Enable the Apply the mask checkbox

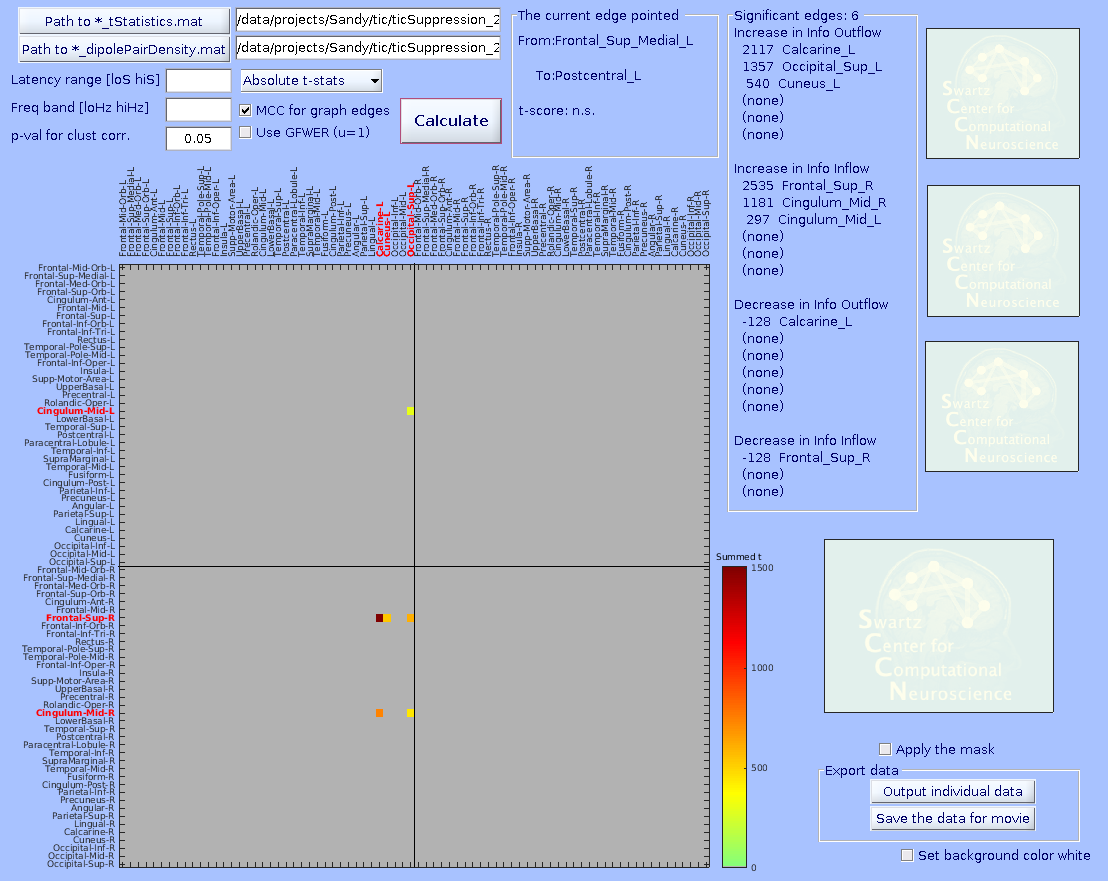[885, 749]
